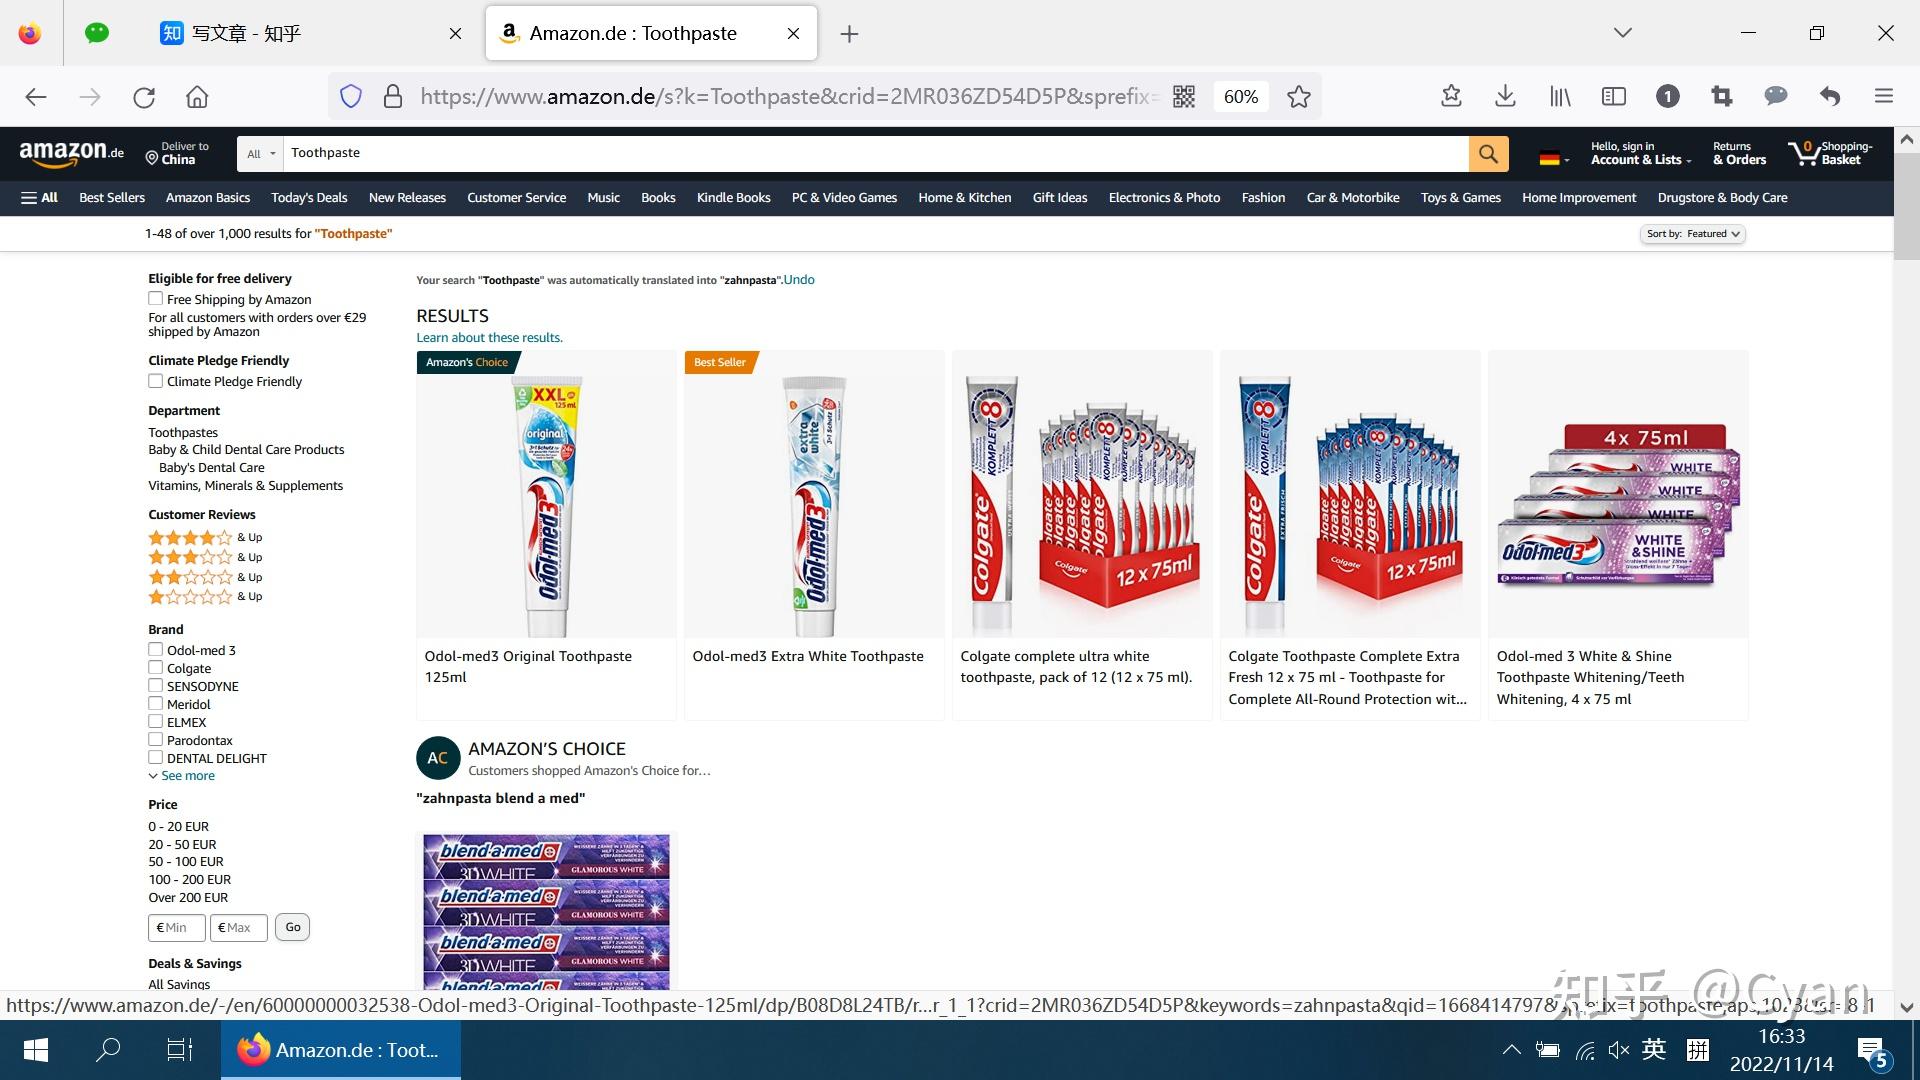Open the Sort by Featured dropdown
This screenshot has height=1080, width=1920.
pos(1693,234)
